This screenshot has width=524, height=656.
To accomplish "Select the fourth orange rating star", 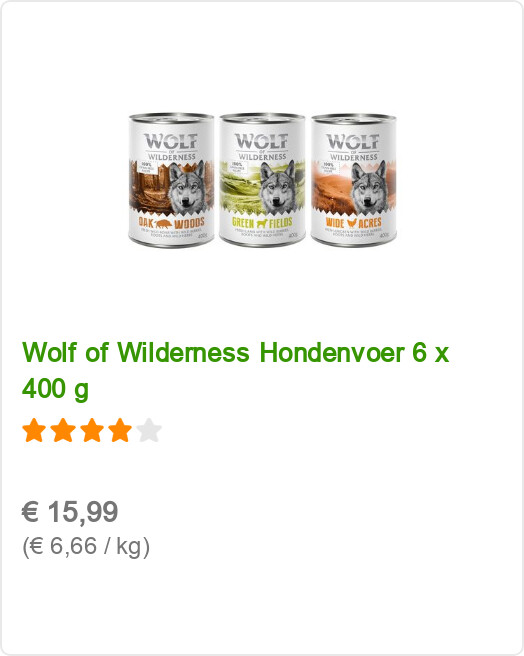I will pos(120,430).
